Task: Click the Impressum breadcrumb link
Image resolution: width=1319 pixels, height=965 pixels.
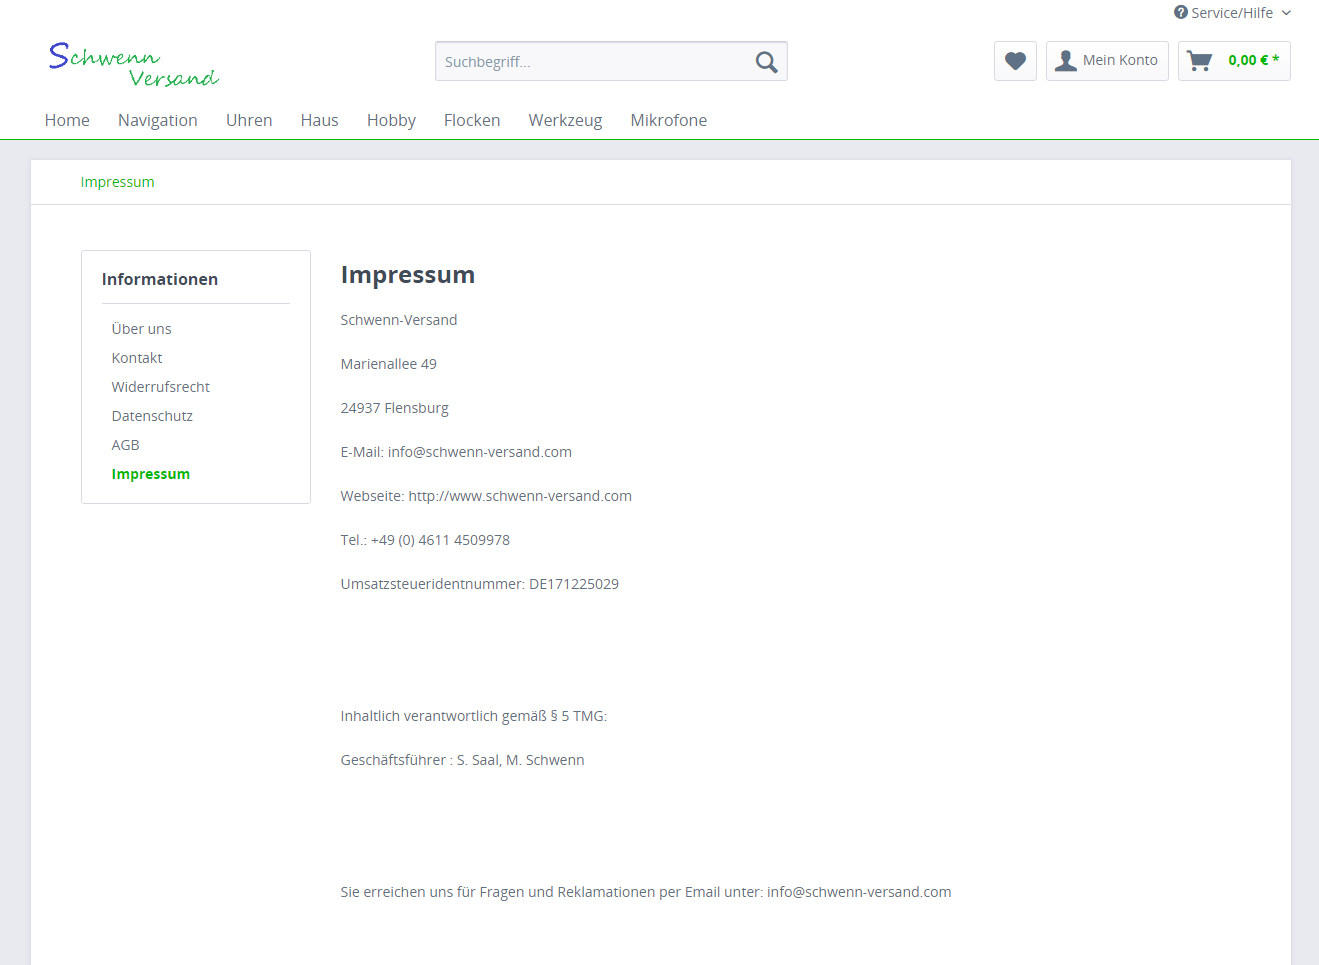Action: 117,182
